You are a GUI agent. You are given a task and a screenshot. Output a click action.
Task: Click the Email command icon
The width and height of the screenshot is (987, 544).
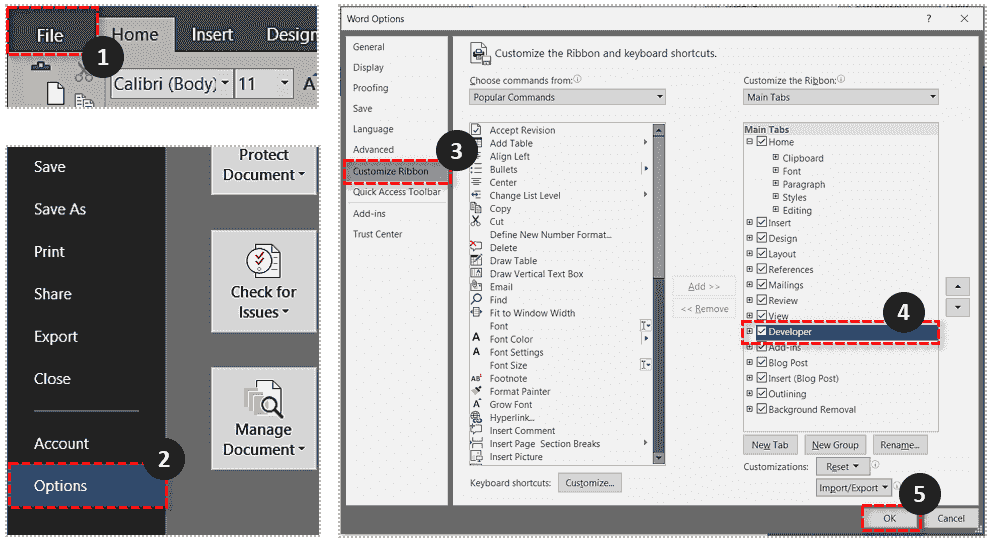(477, 286)
